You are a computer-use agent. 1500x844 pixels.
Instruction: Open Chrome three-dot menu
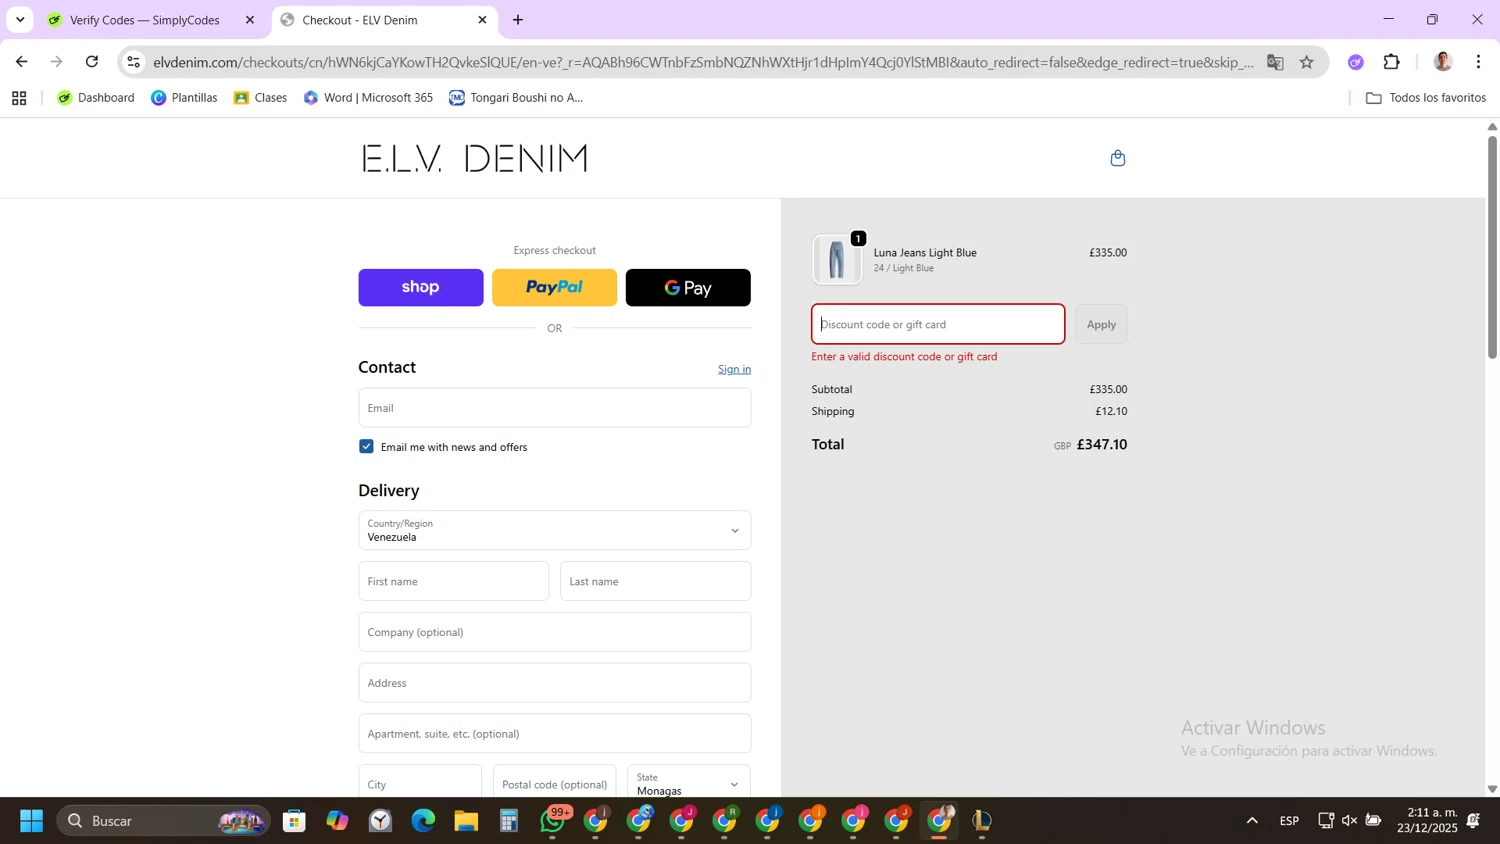pos(1478,62)
